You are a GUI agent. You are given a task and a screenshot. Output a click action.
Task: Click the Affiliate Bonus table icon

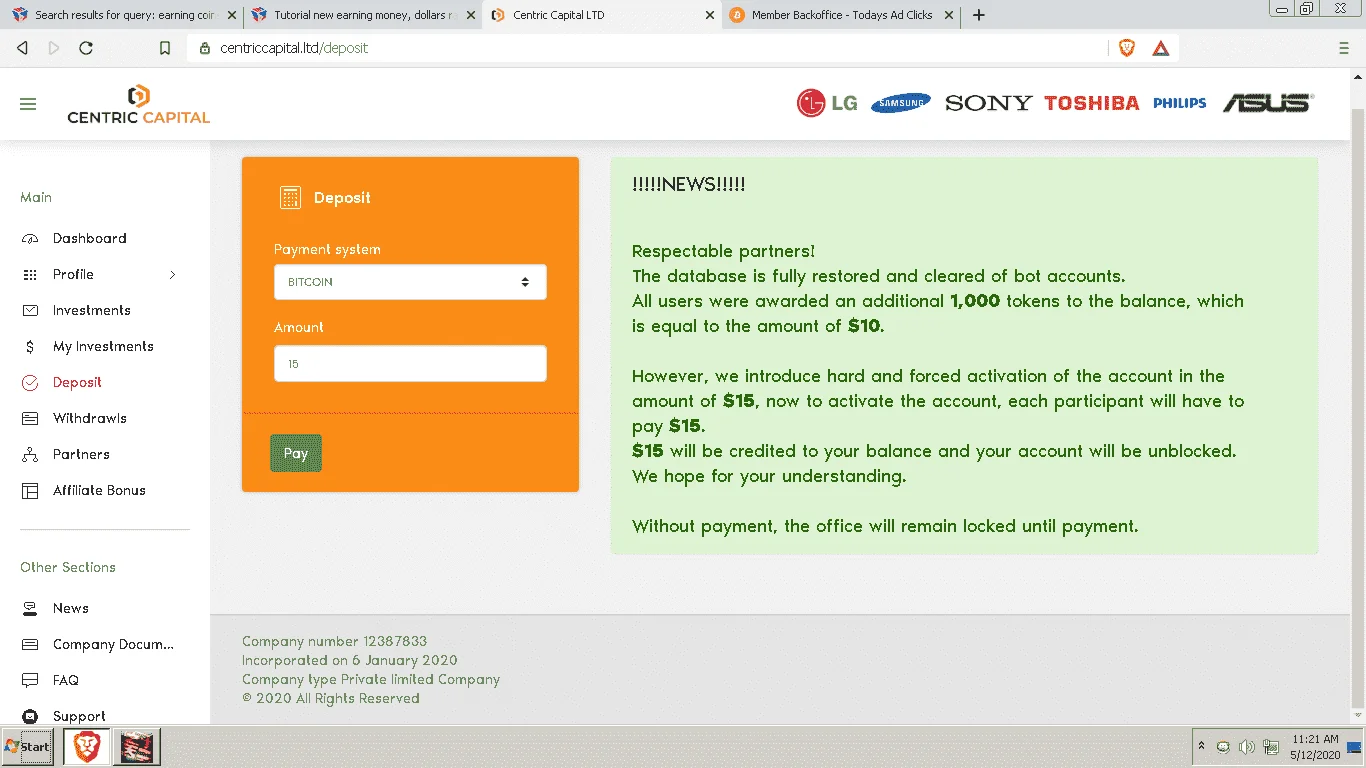pos(30,491)
